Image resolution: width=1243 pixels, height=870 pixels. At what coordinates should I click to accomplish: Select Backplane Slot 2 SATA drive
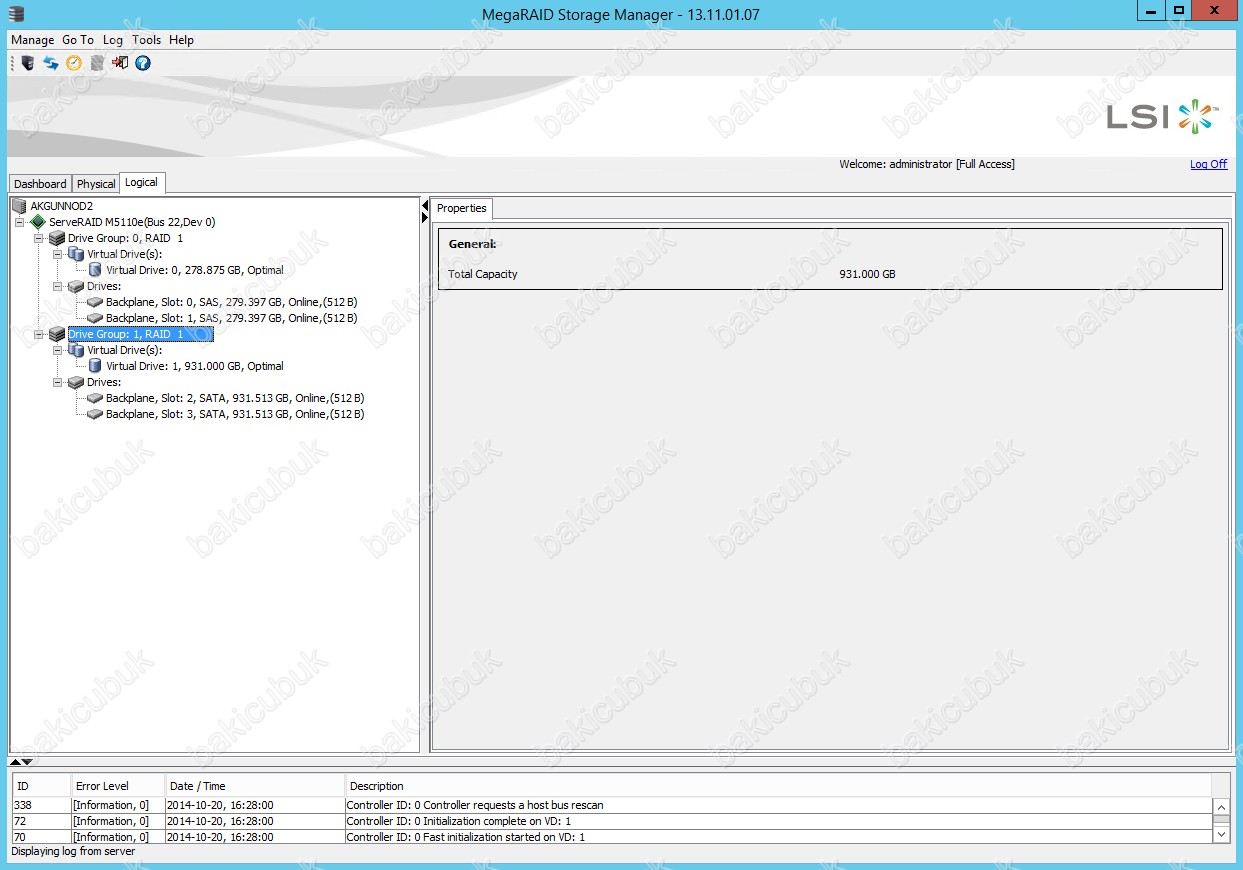click(234, 398)
